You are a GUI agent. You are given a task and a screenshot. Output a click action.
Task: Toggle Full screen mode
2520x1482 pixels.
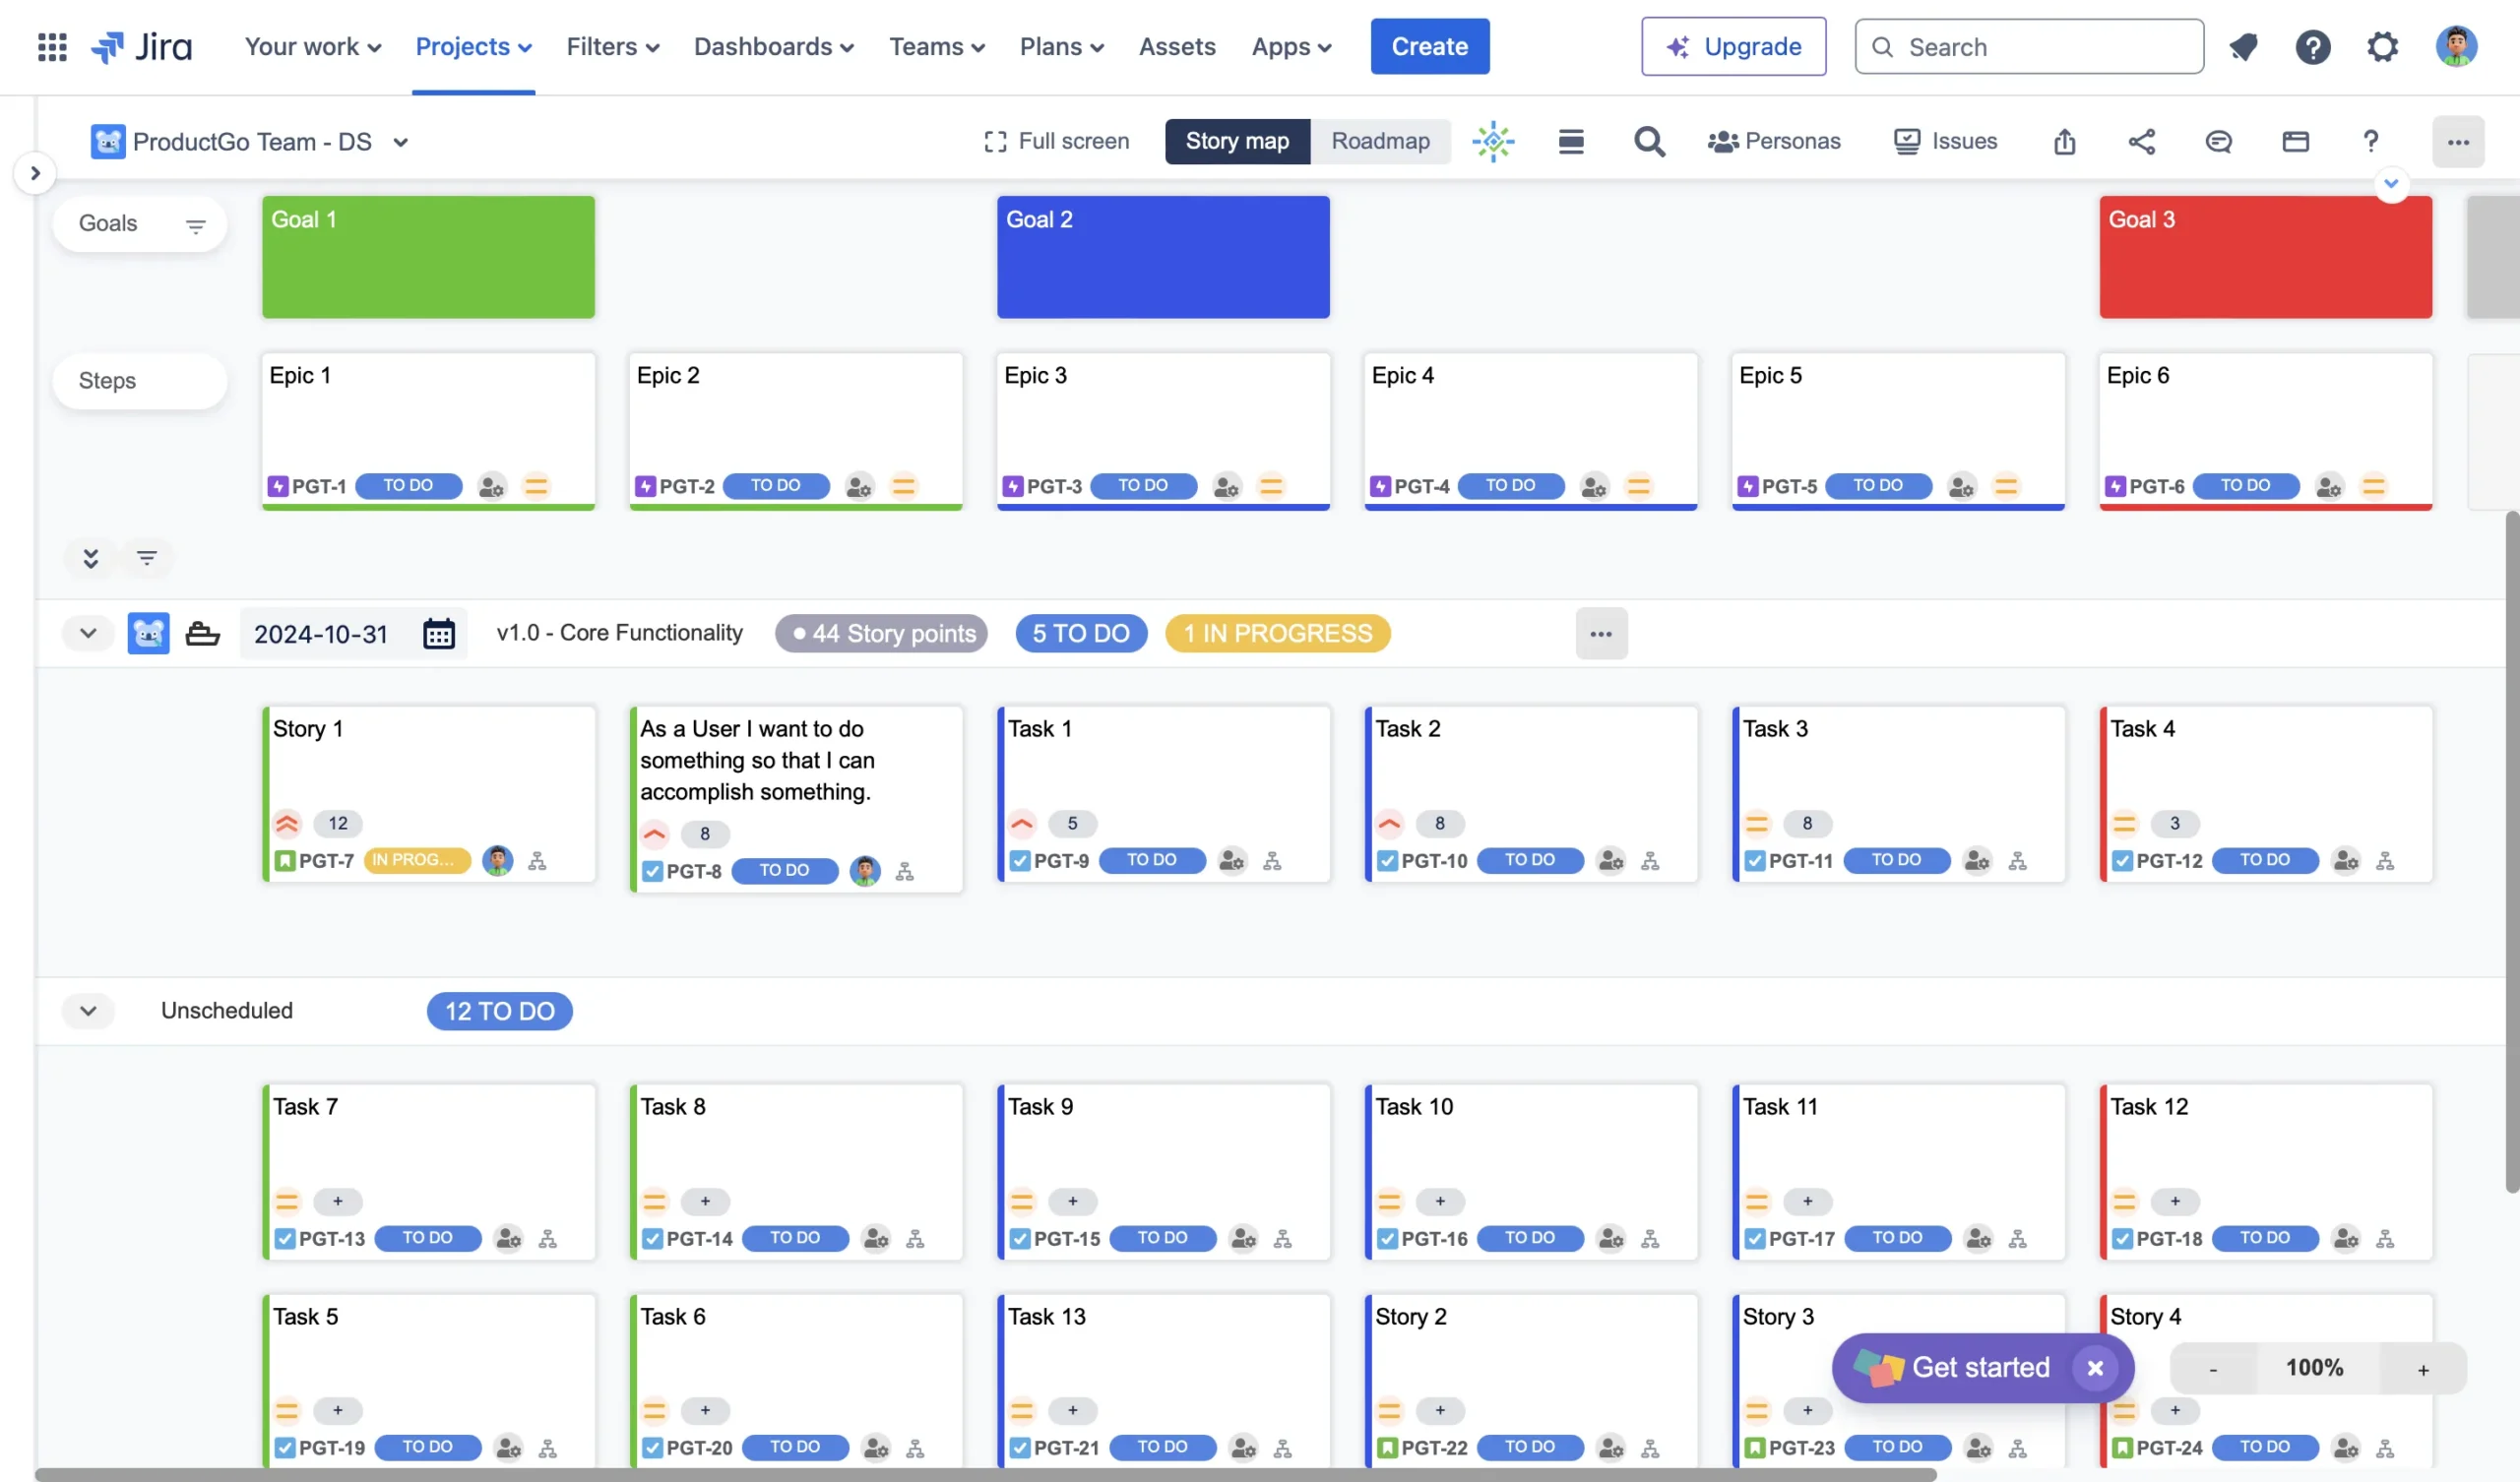(1056, 141)
